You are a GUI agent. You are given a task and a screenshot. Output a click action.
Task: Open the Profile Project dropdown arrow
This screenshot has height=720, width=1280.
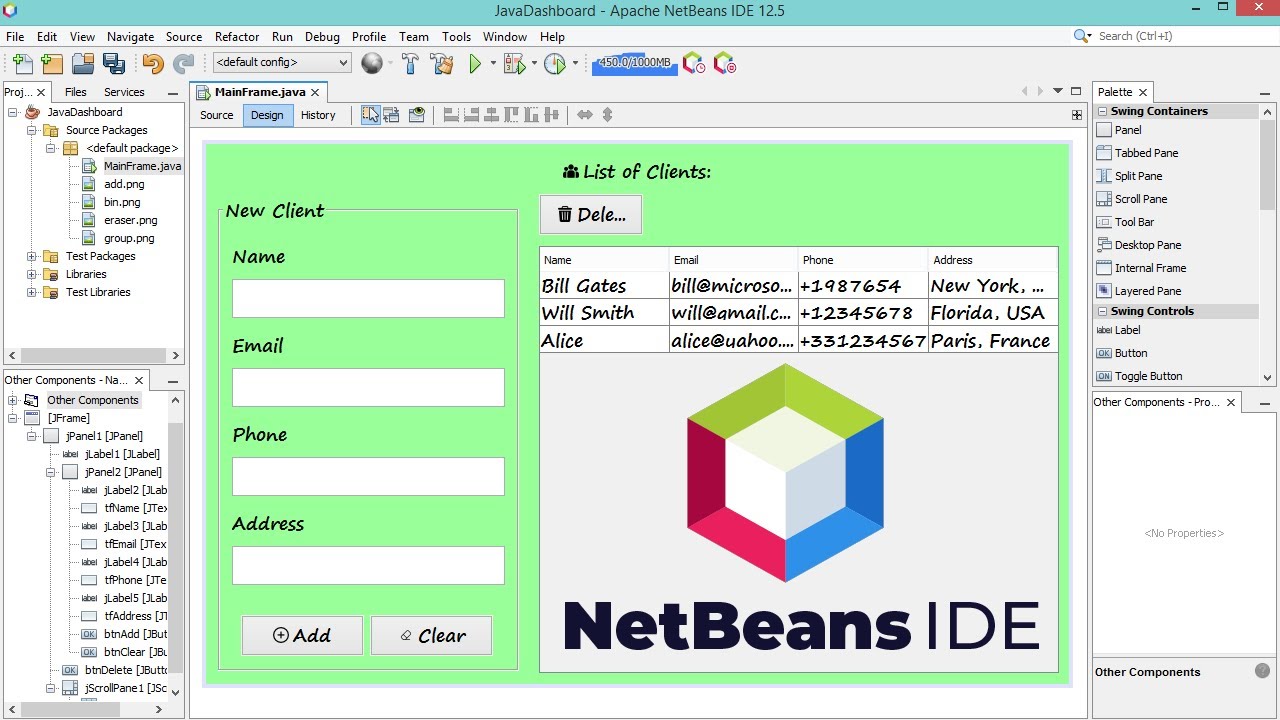click(575, 63)
